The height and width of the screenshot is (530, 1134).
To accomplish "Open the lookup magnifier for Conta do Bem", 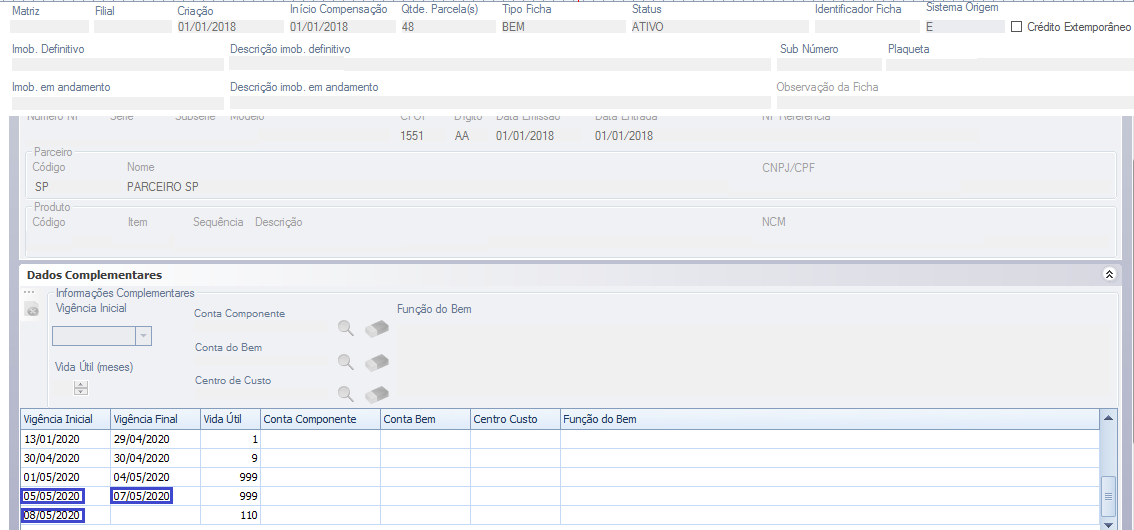I will (346, 361).
